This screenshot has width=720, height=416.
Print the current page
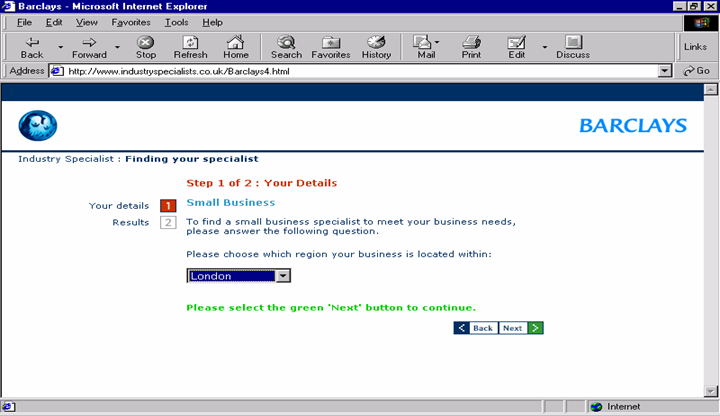point(471,47)
